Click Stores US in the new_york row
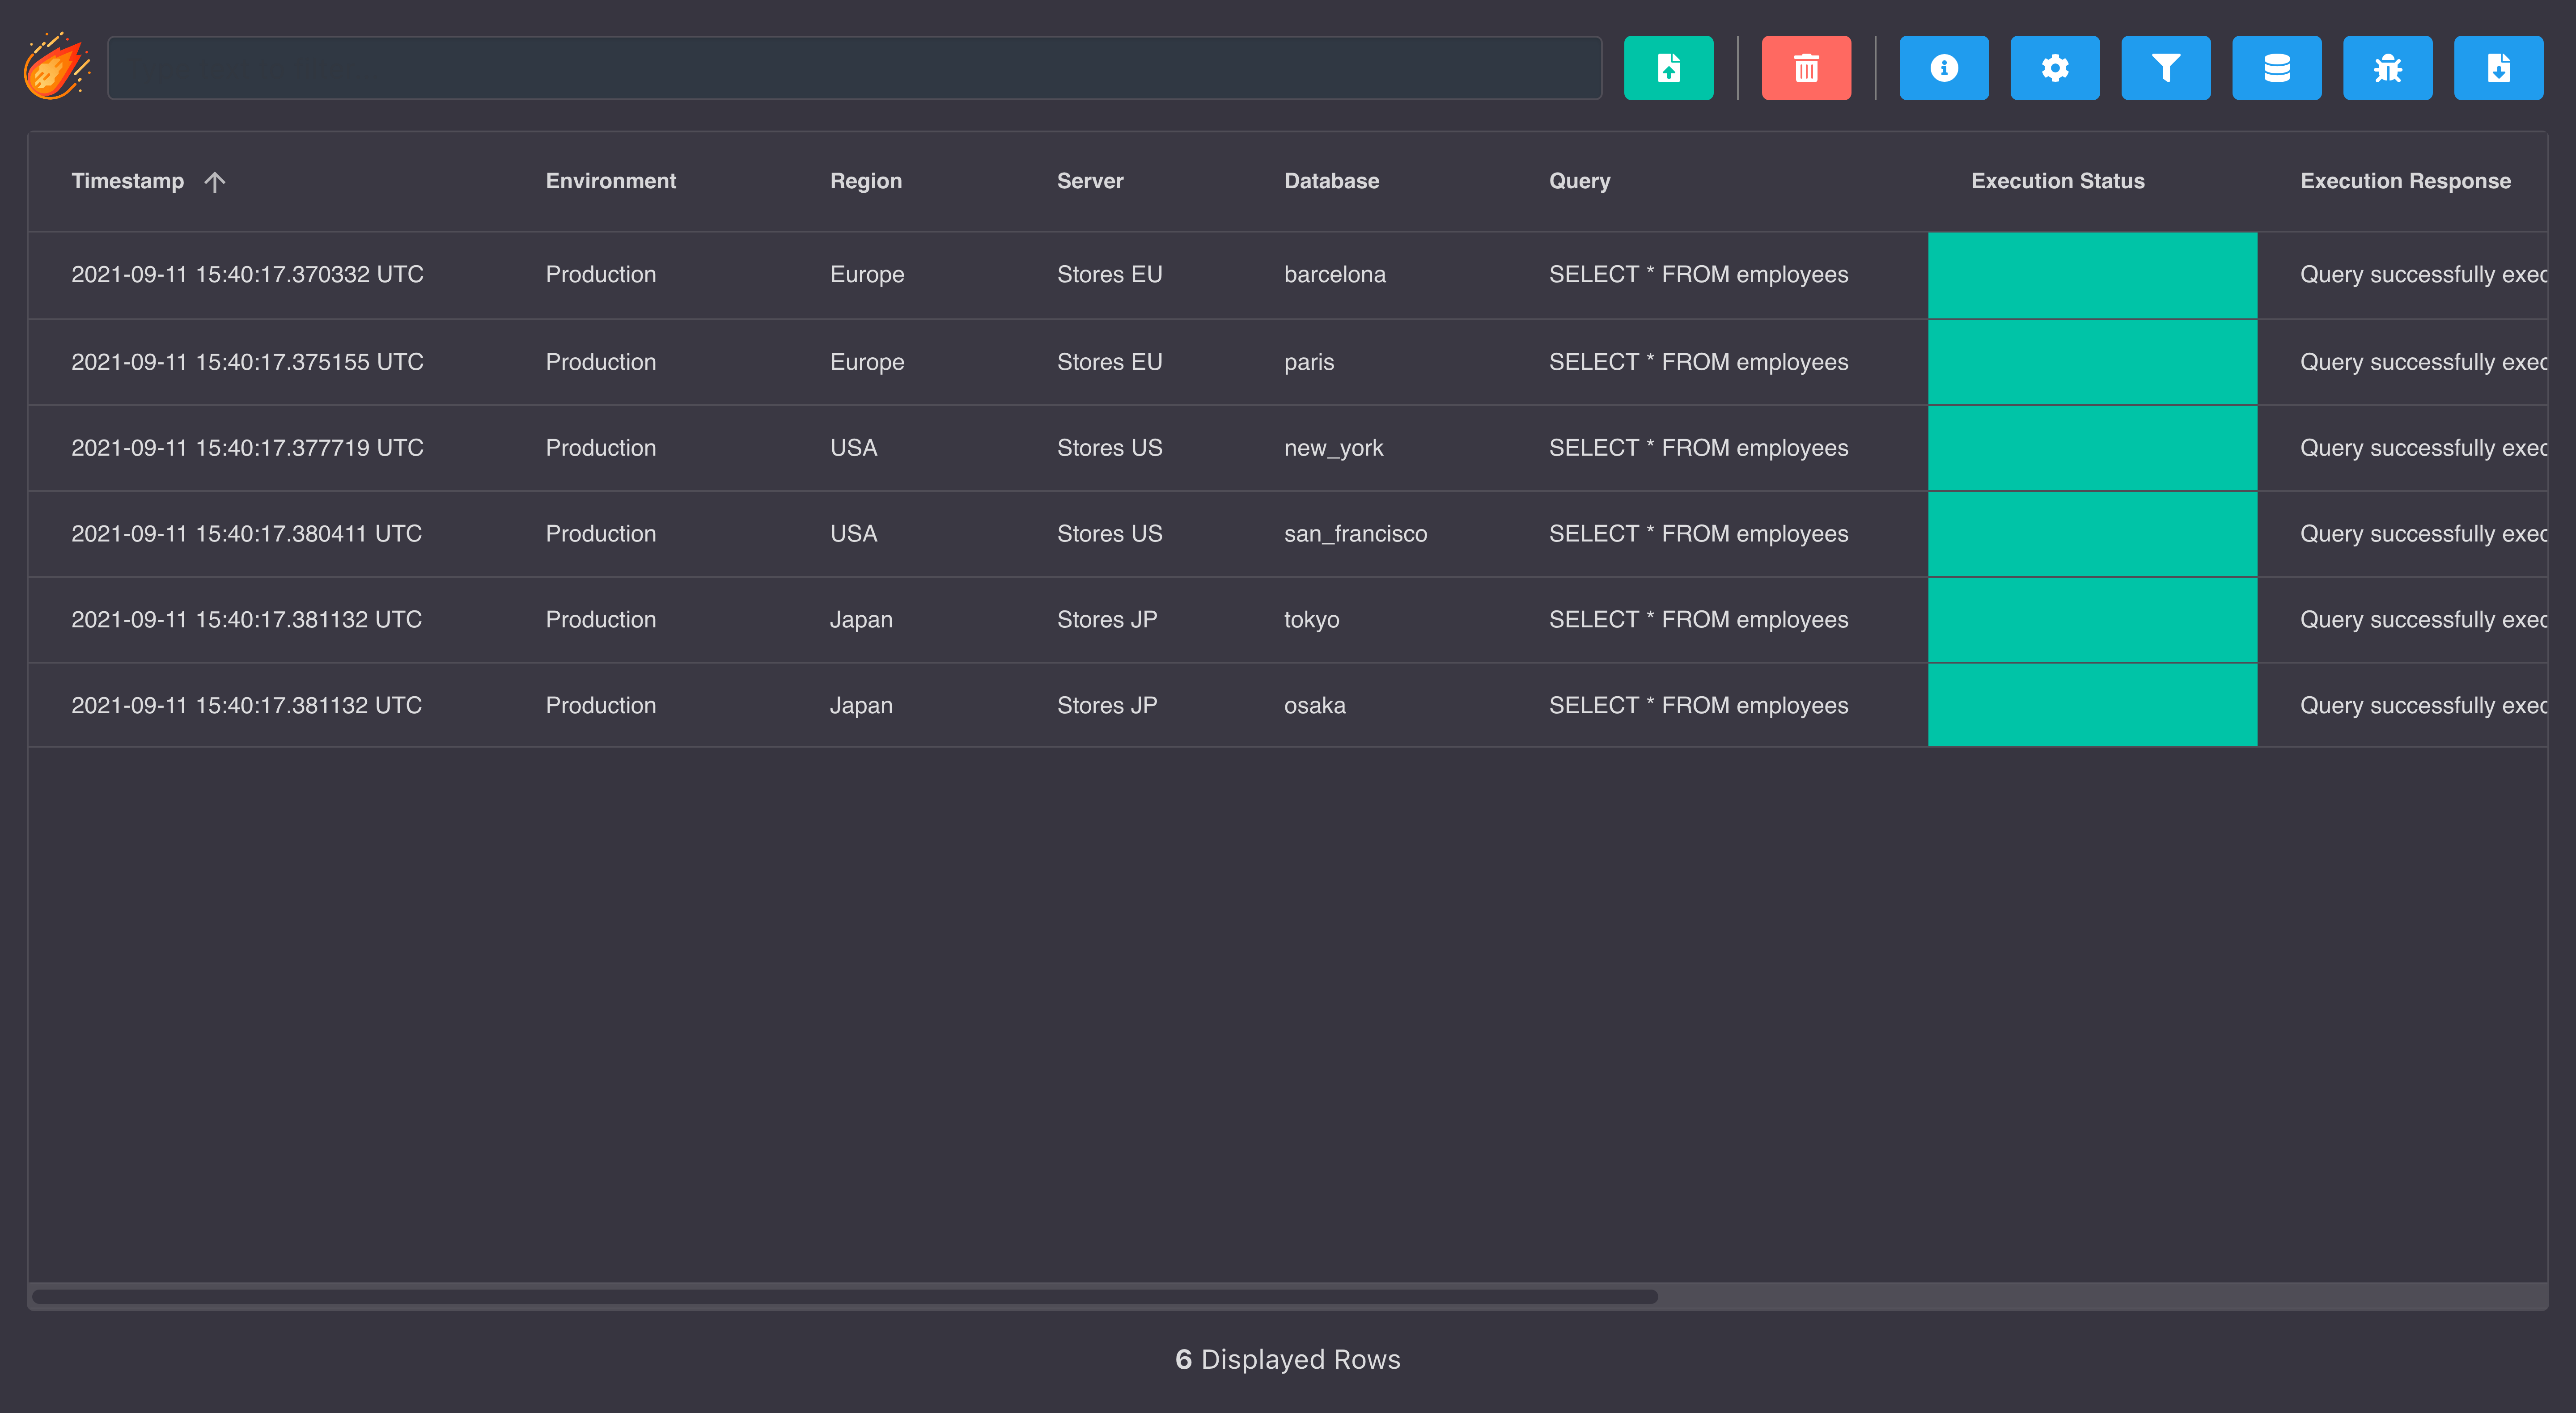The image size is (2576, 1413). pyautogui.click(x=1110, y=448)
